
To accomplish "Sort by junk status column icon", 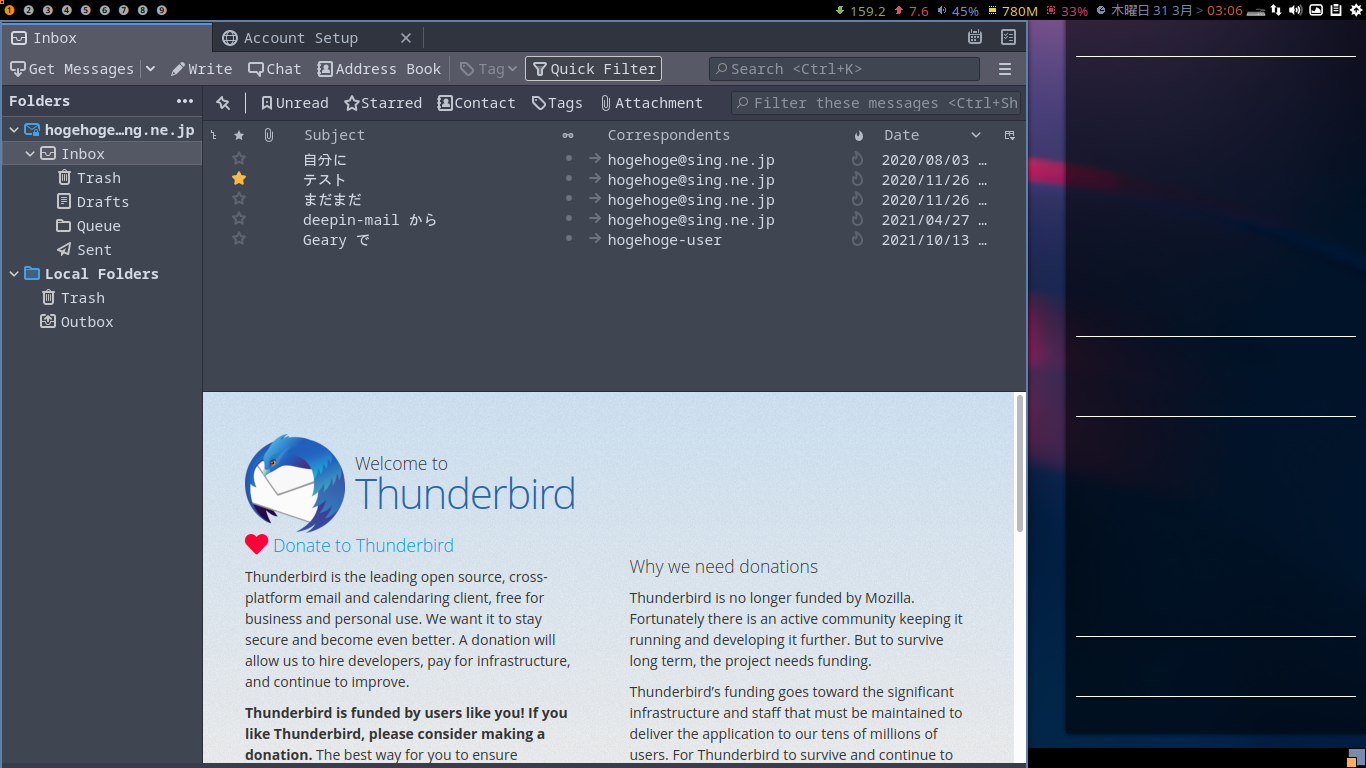I will click(858, 135).
